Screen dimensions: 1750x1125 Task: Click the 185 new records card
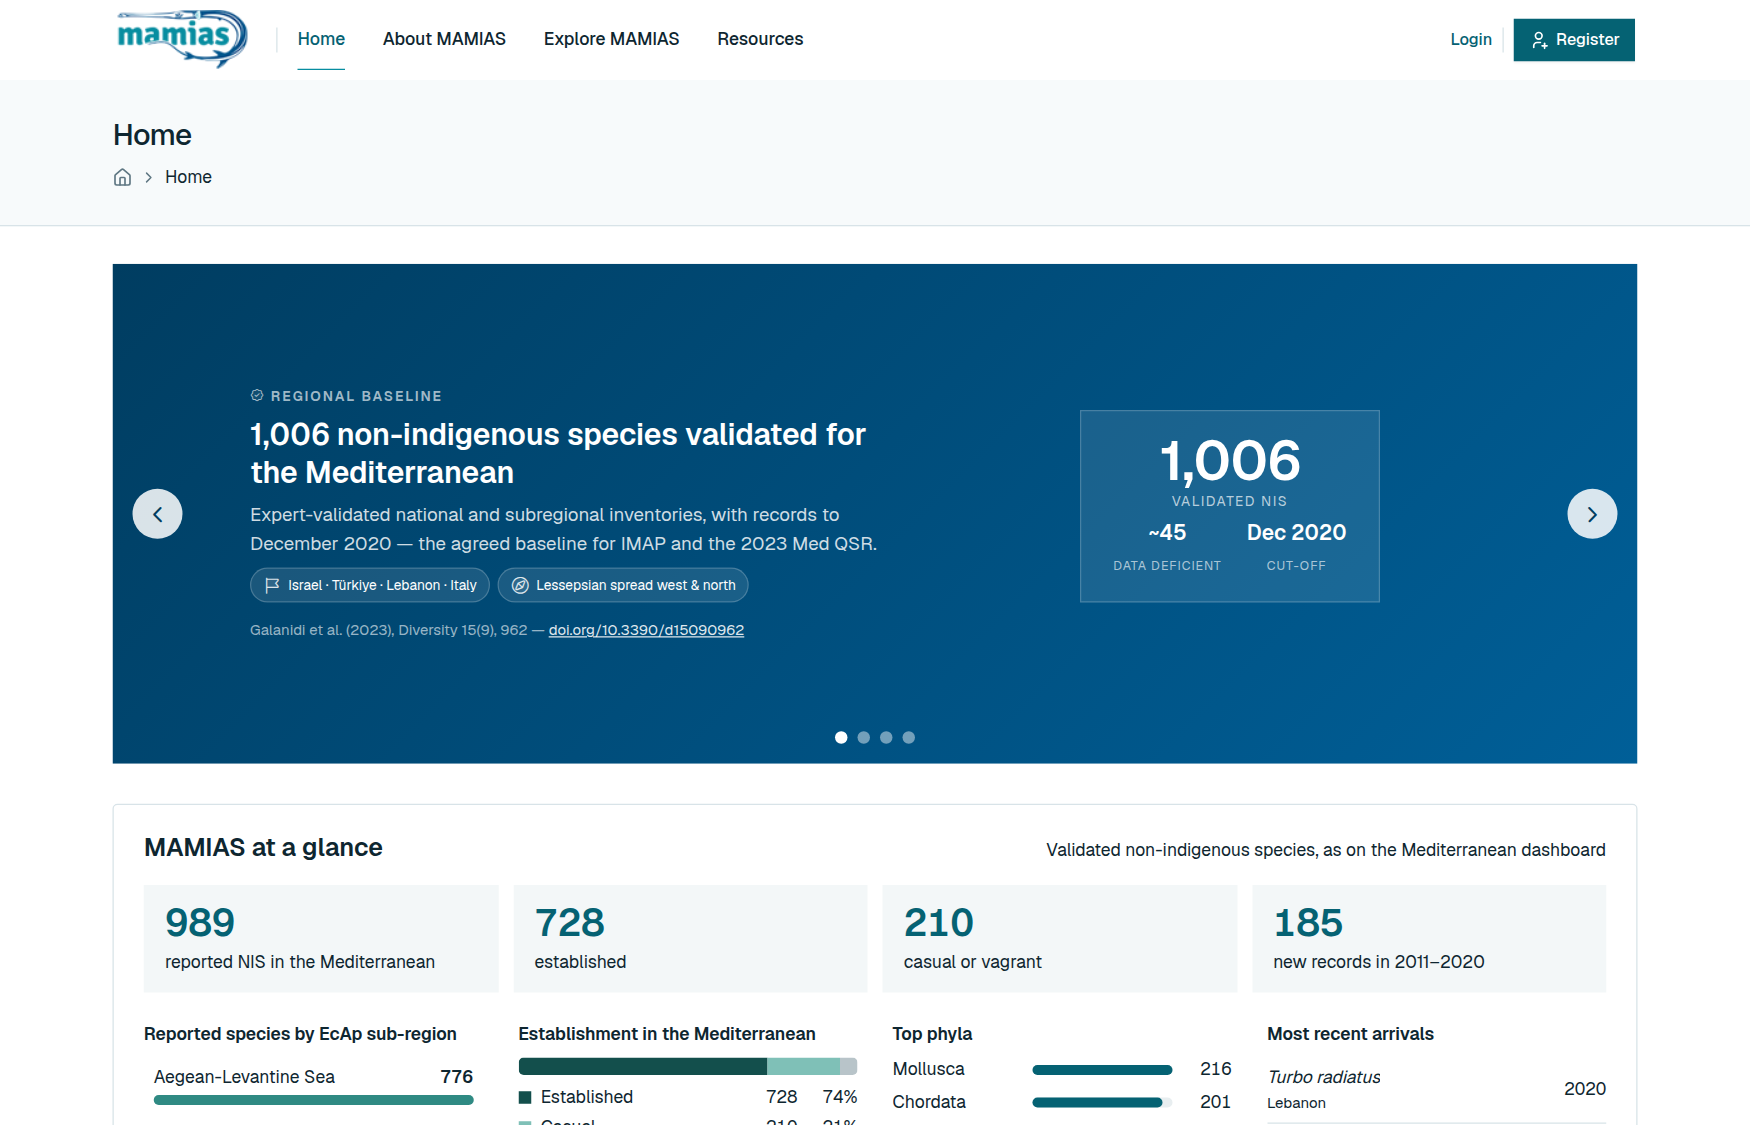pyautogui.click(x=1429, y=938)
